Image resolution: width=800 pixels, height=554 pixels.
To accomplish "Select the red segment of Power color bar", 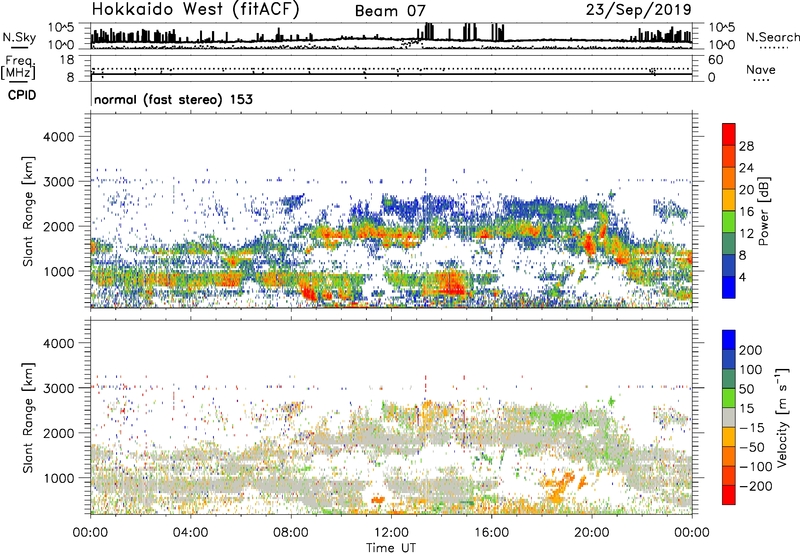I will point(729,135).
